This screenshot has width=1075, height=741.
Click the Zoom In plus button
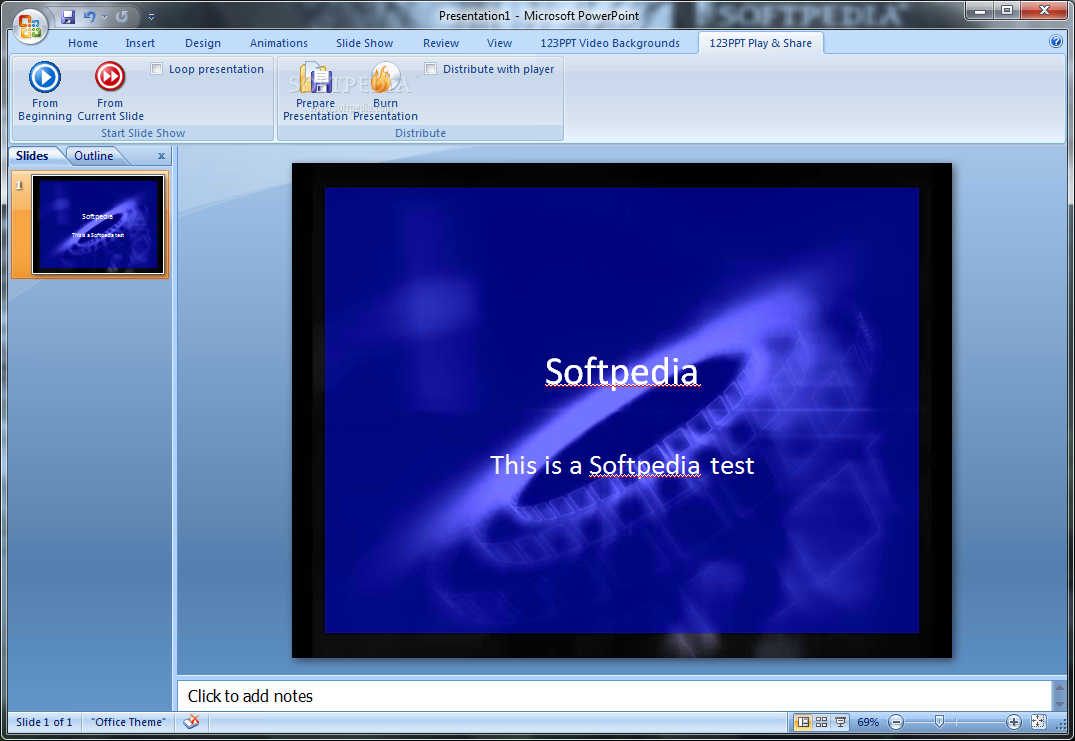1014,722
